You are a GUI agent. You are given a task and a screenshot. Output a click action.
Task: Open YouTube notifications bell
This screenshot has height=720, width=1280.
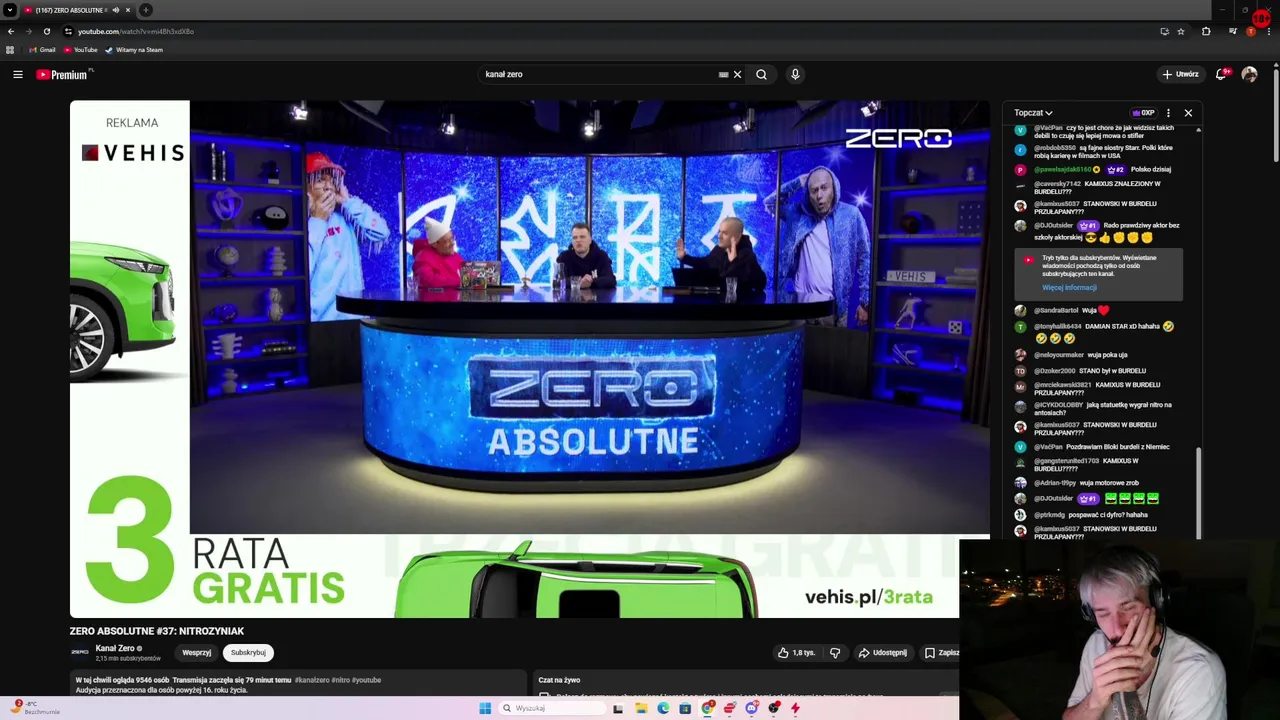1222,74
